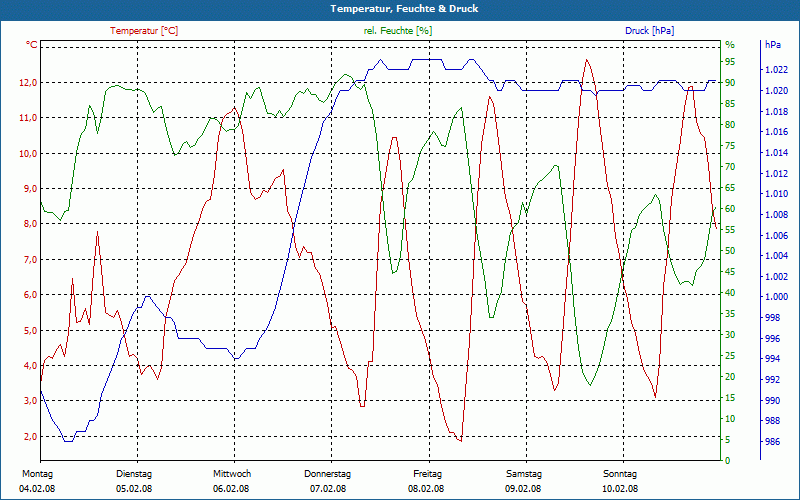The image size is (800, 500).
Task: Click the rel. Feuchte [%] legend label
Action: click(397, 31)
